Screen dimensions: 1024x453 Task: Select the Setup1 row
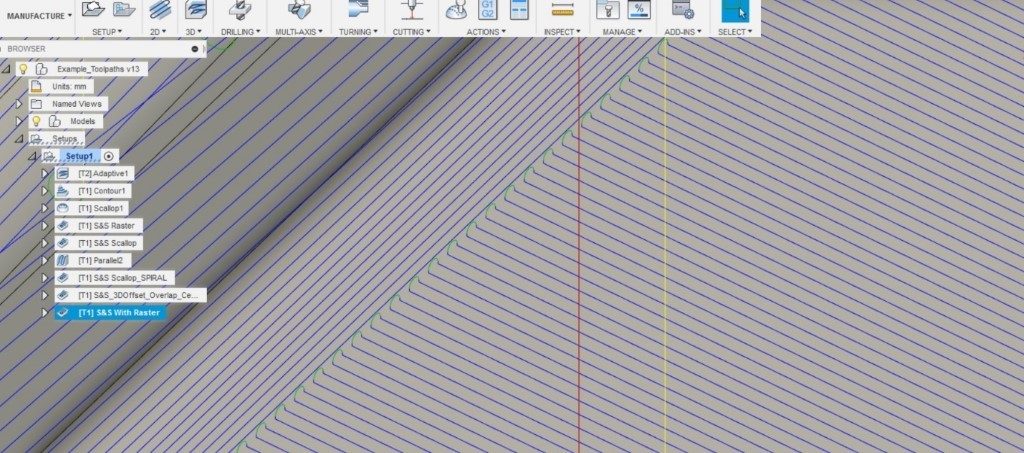pos(79,156)
